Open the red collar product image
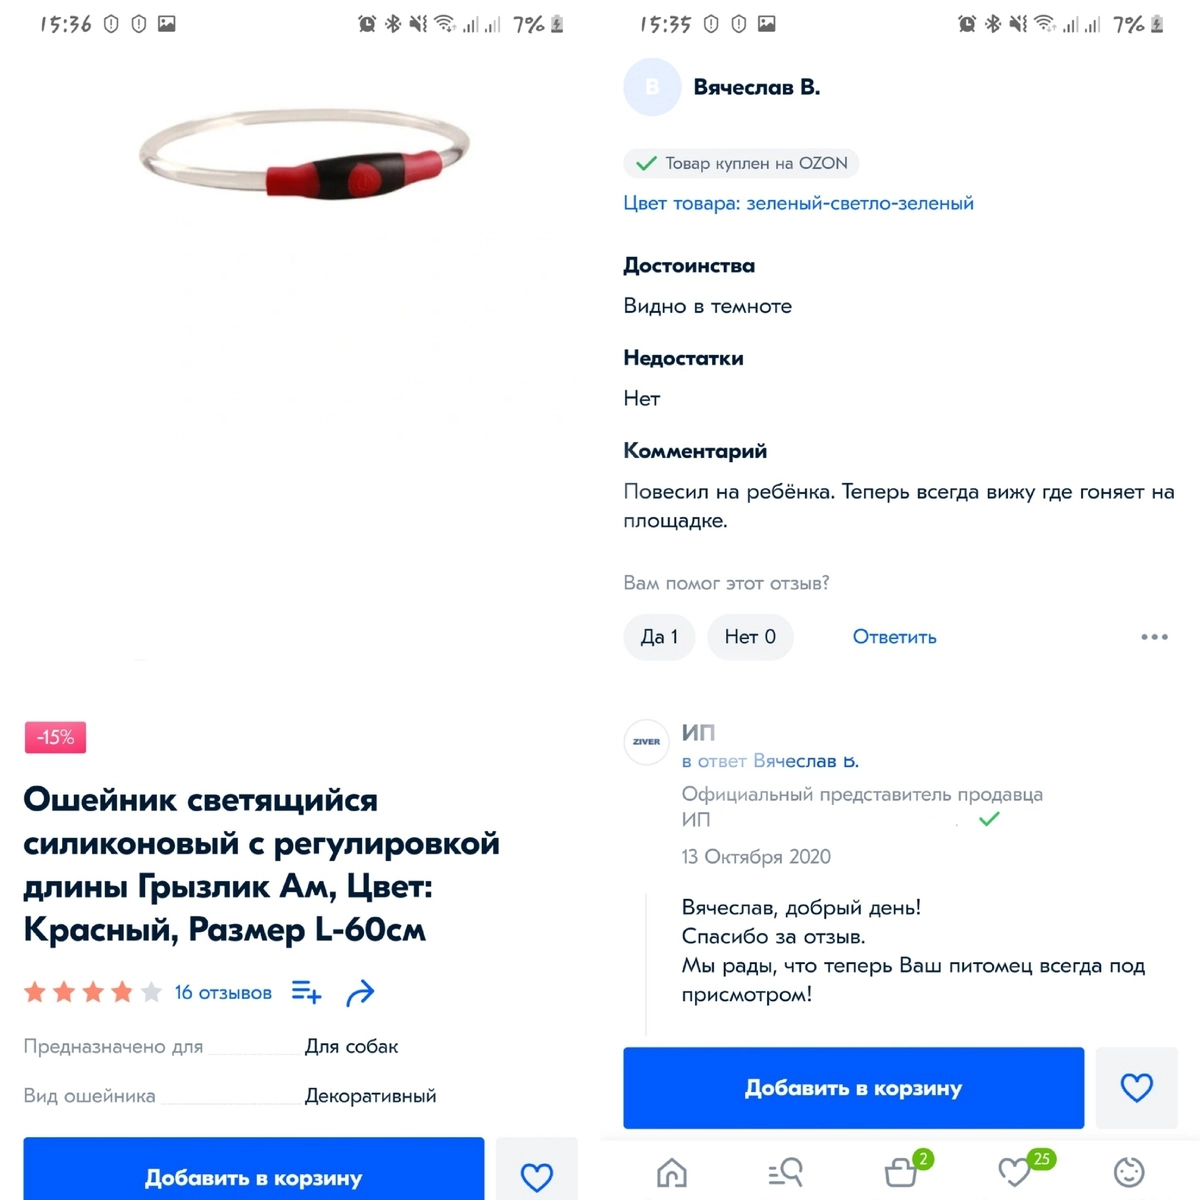This screenshot has width=1200, height=1200. (304, 153)
